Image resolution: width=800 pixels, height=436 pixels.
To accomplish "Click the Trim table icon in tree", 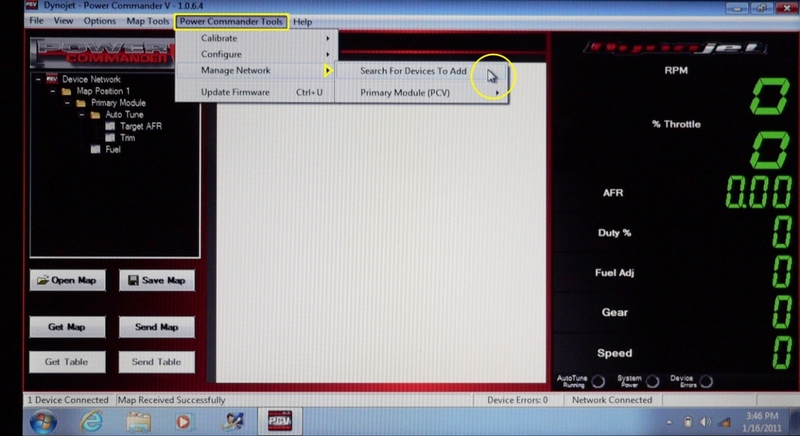I will coord(111,138).
